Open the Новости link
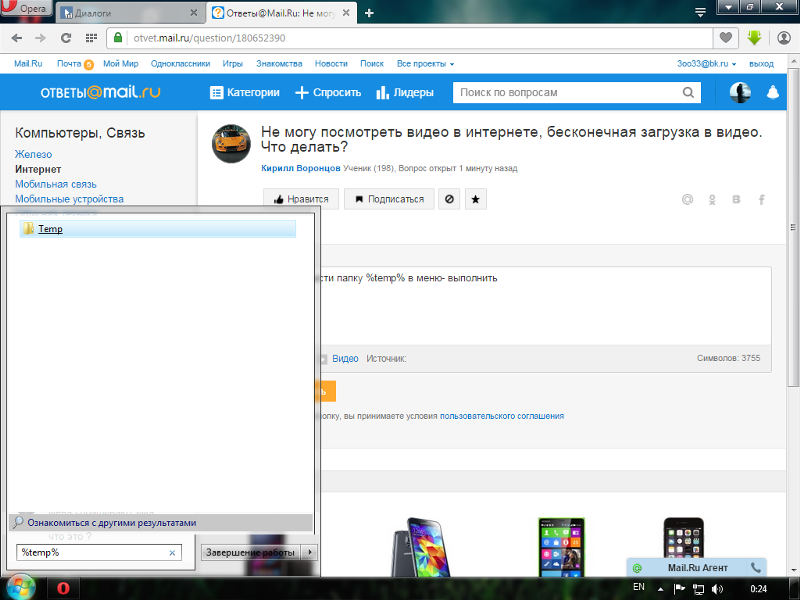This screenshot has width=800, height=600. coord(331,64)
